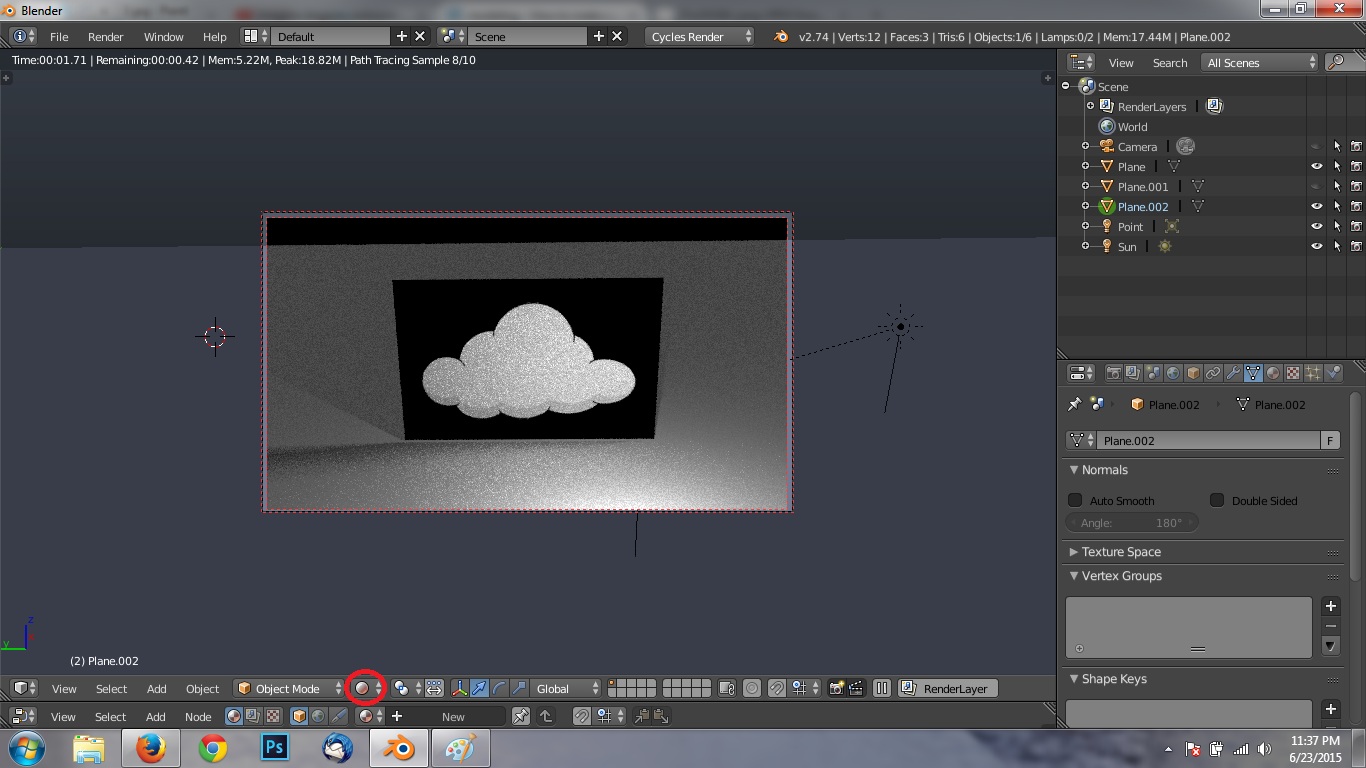
Task: Open the Render Layers properties tab
Action: click(1133, 373)
